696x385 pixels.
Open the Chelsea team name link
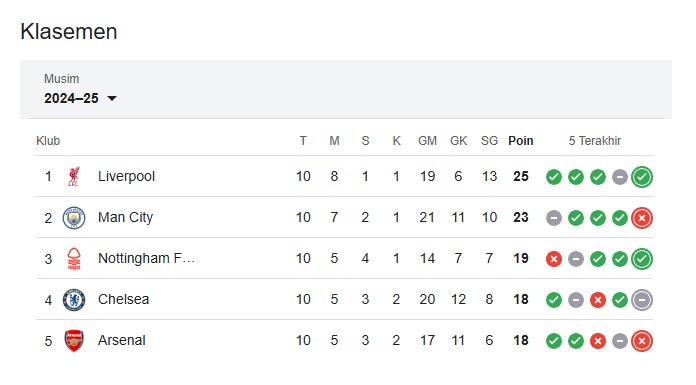point(123,299)
